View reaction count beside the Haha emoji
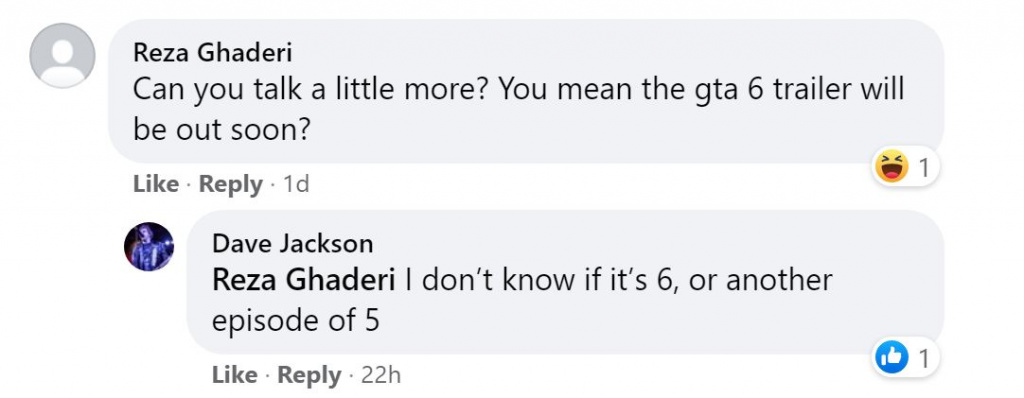1024x398 pixels. 923,168
